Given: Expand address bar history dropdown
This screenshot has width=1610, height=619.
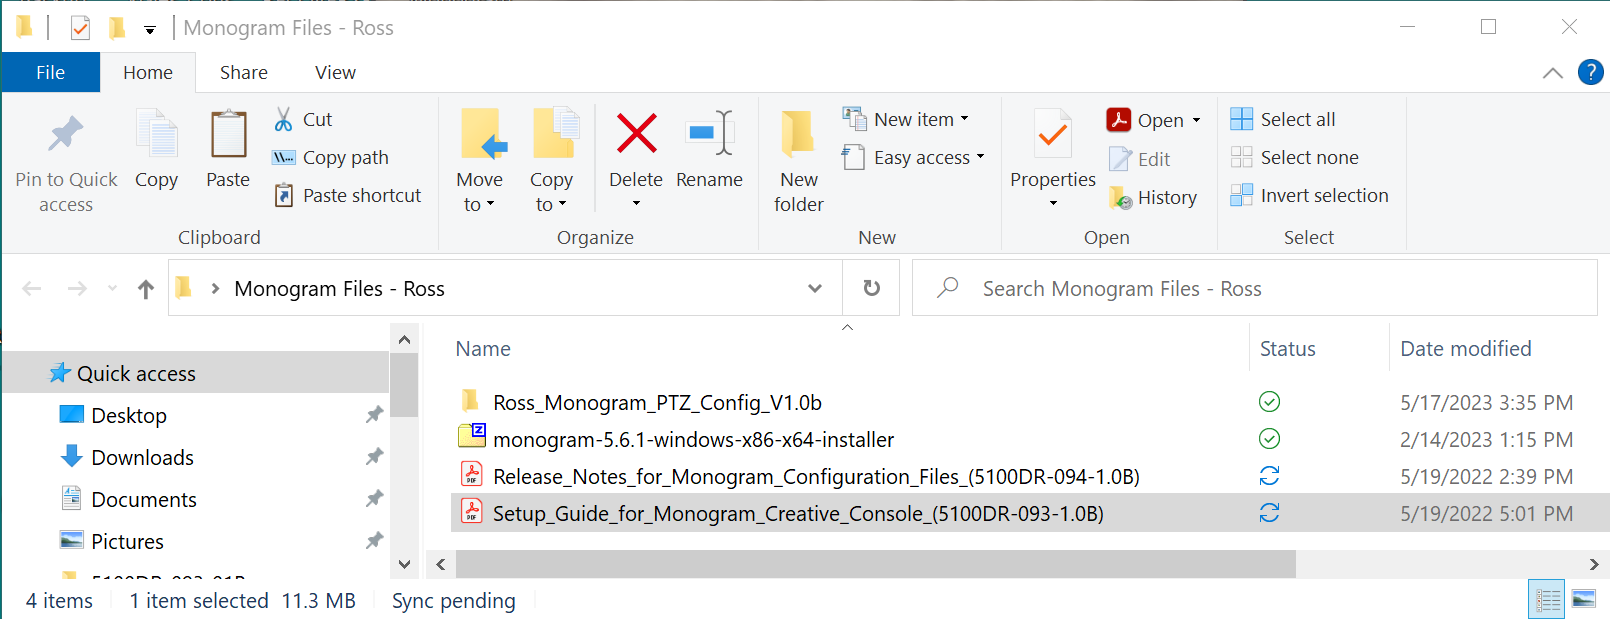Looking at the screenshot, I should [x=815, y=288].
